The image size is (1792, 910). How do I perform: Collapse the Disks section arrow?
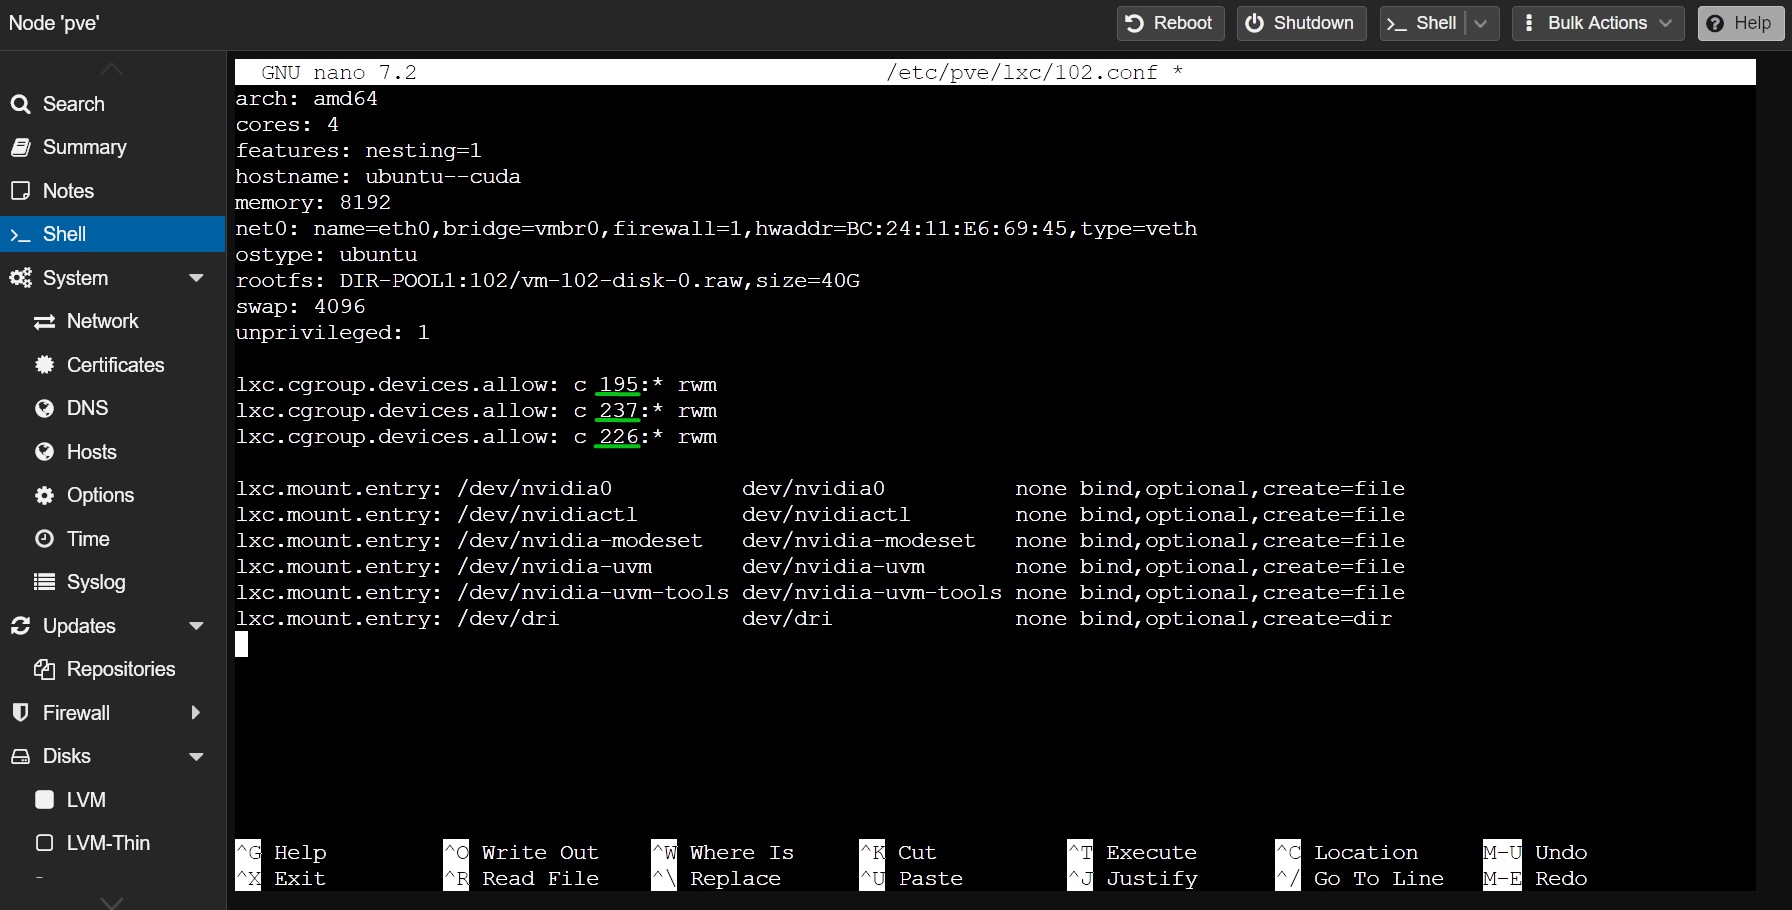pyautogui.click(x=196, y=756)
